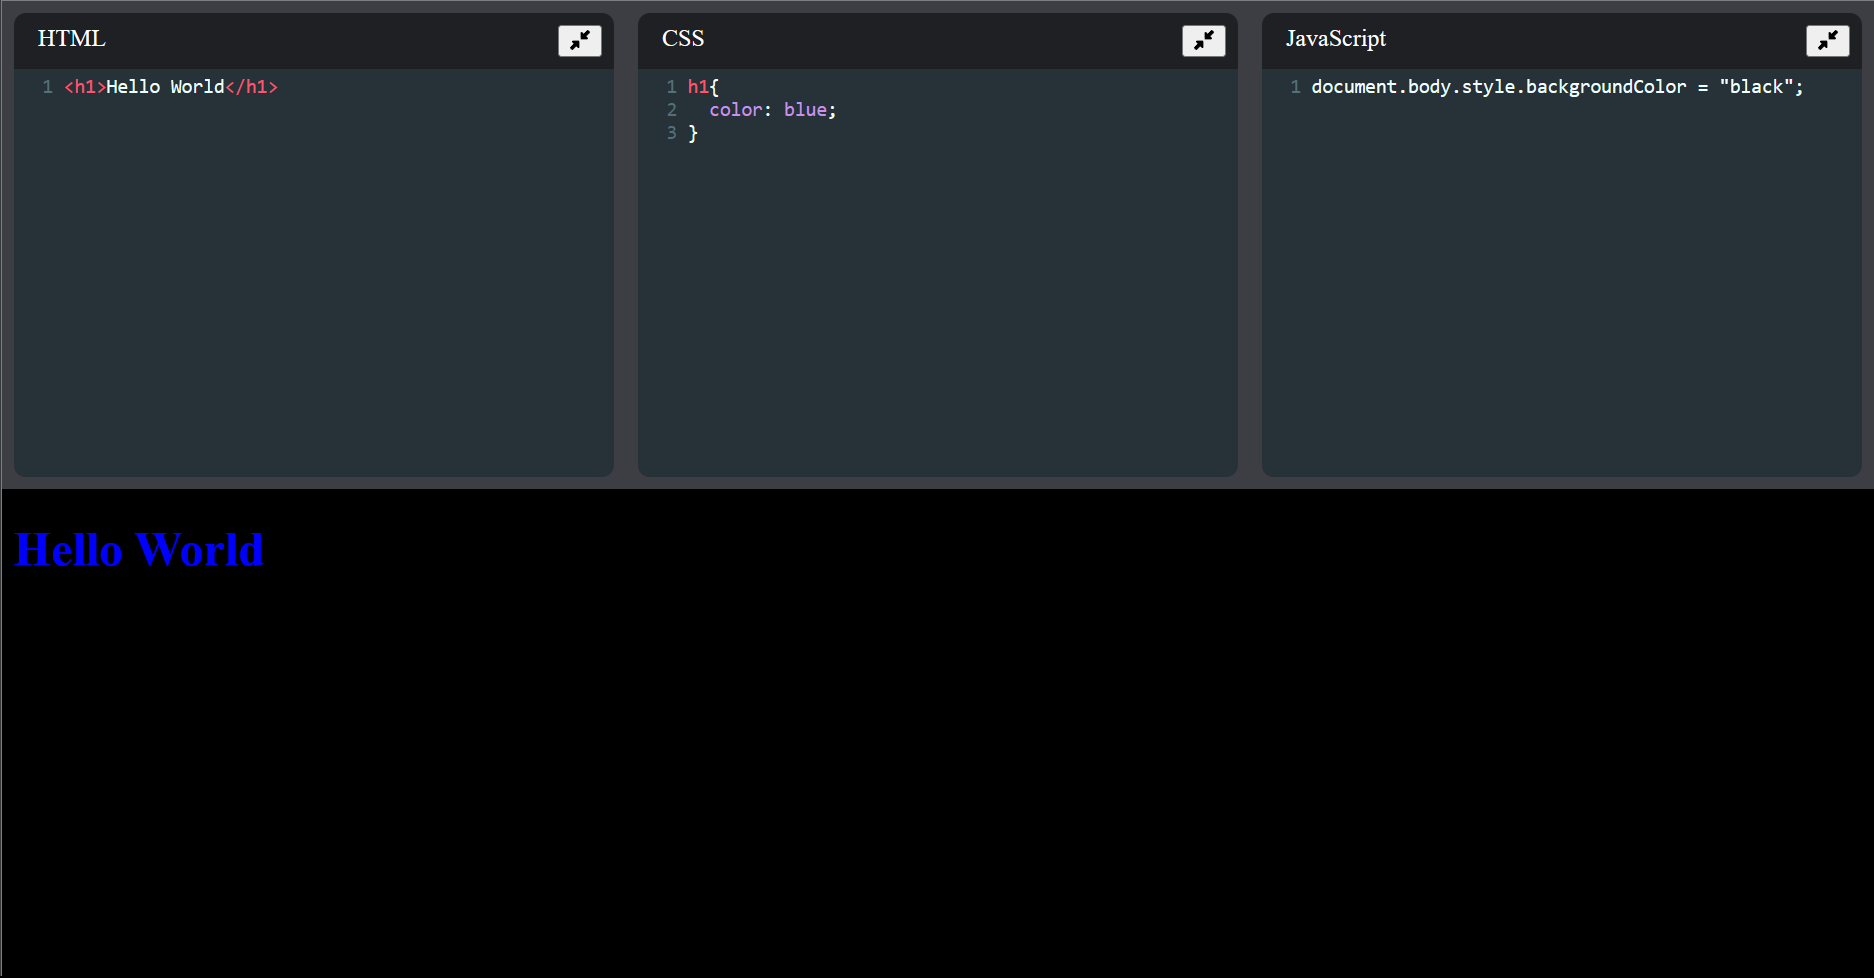
Task: Collapse the JavaScript editor panel
Action: coord(1827,41)
